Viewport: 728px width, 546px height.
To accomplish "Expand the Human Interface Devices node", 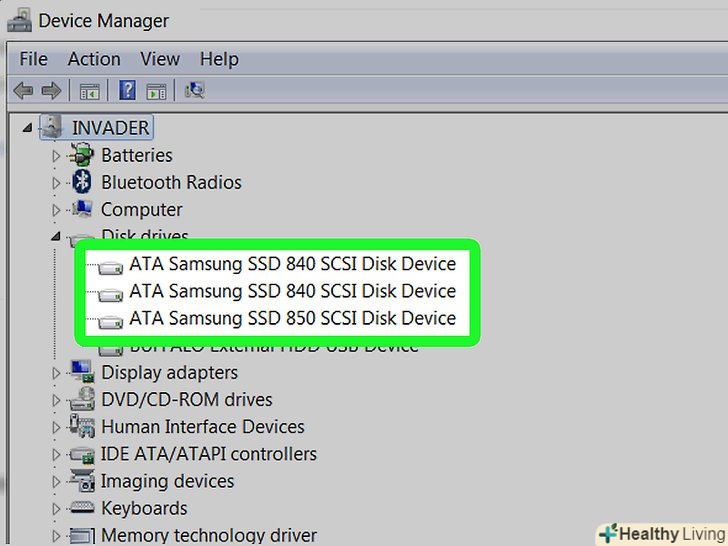I will pyautogui.click(x=56, y=427).
